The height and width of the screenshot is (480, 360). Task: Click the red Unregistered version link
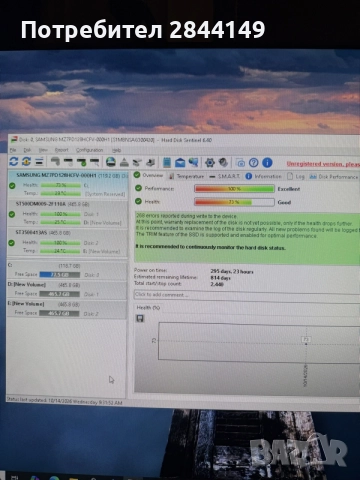(x=323, y=164)
